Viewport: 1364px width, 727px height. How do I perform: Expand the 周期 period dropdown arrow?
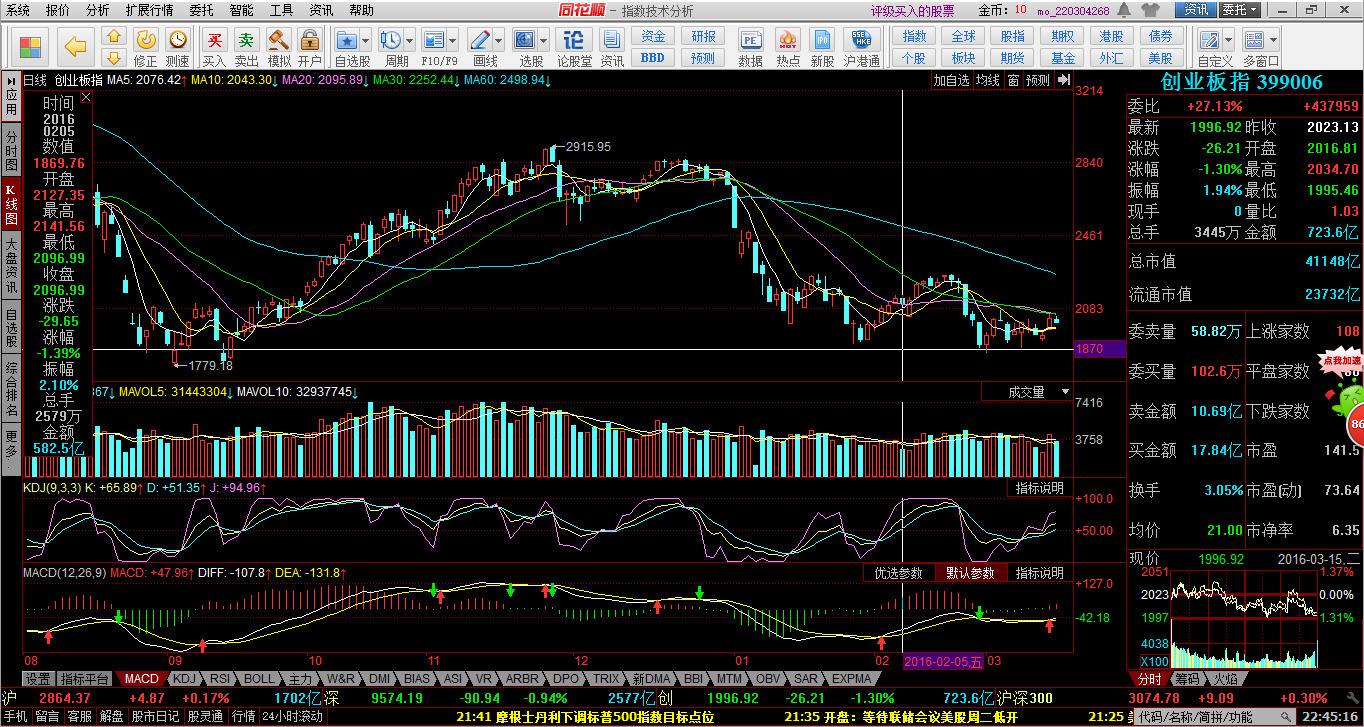point(409,41)
